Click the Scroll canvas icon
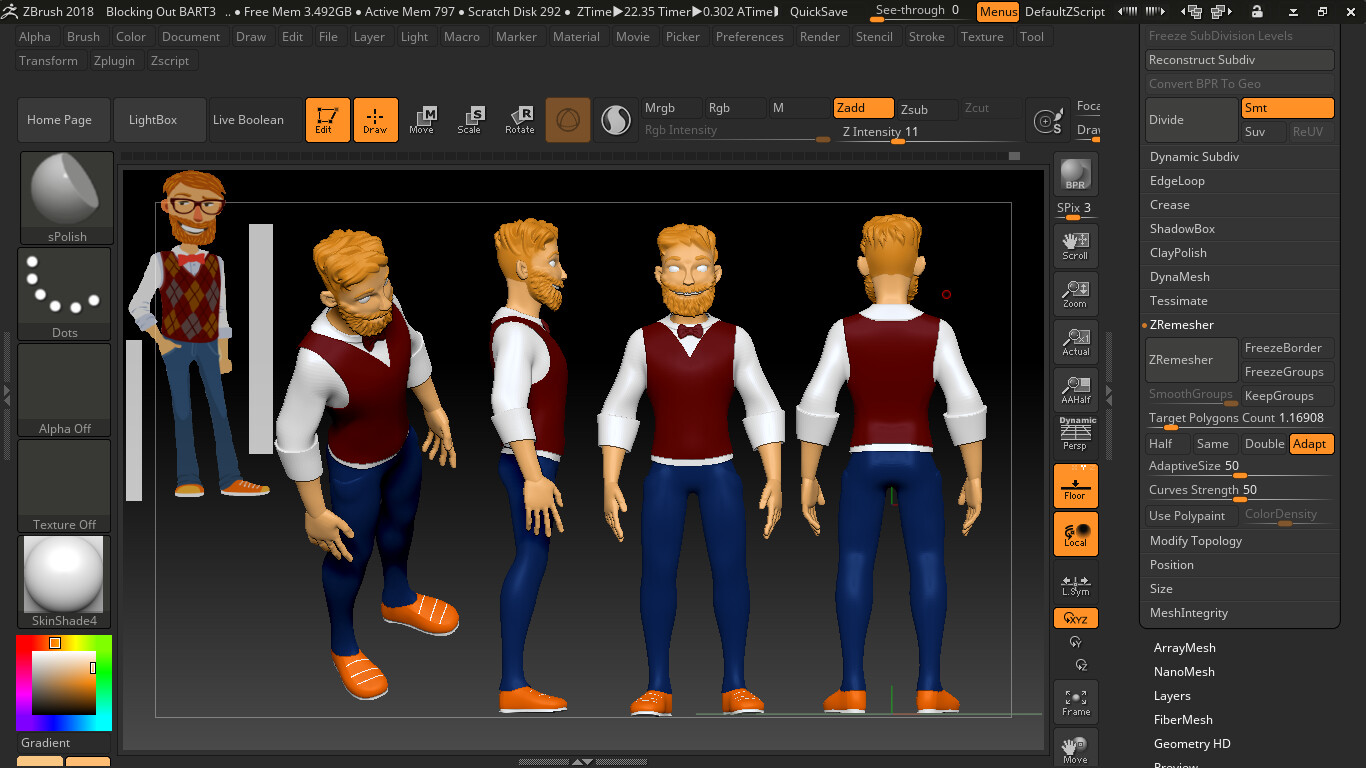This screenshot has height=768, width=1366. tap(1076, 246)
